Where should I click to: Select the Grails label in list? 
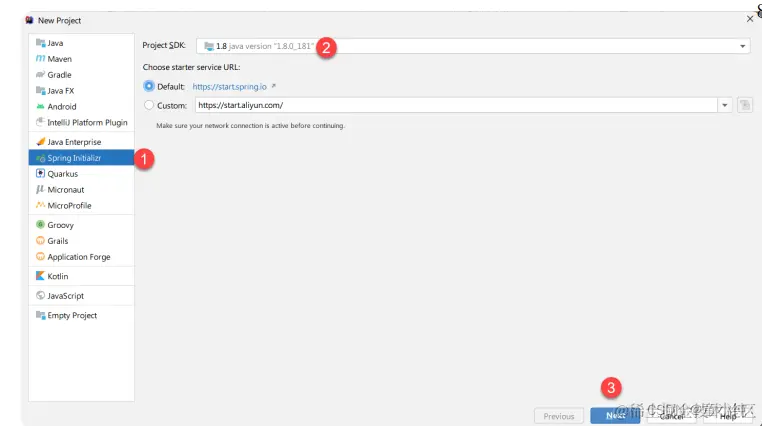[x=58, y=241]
